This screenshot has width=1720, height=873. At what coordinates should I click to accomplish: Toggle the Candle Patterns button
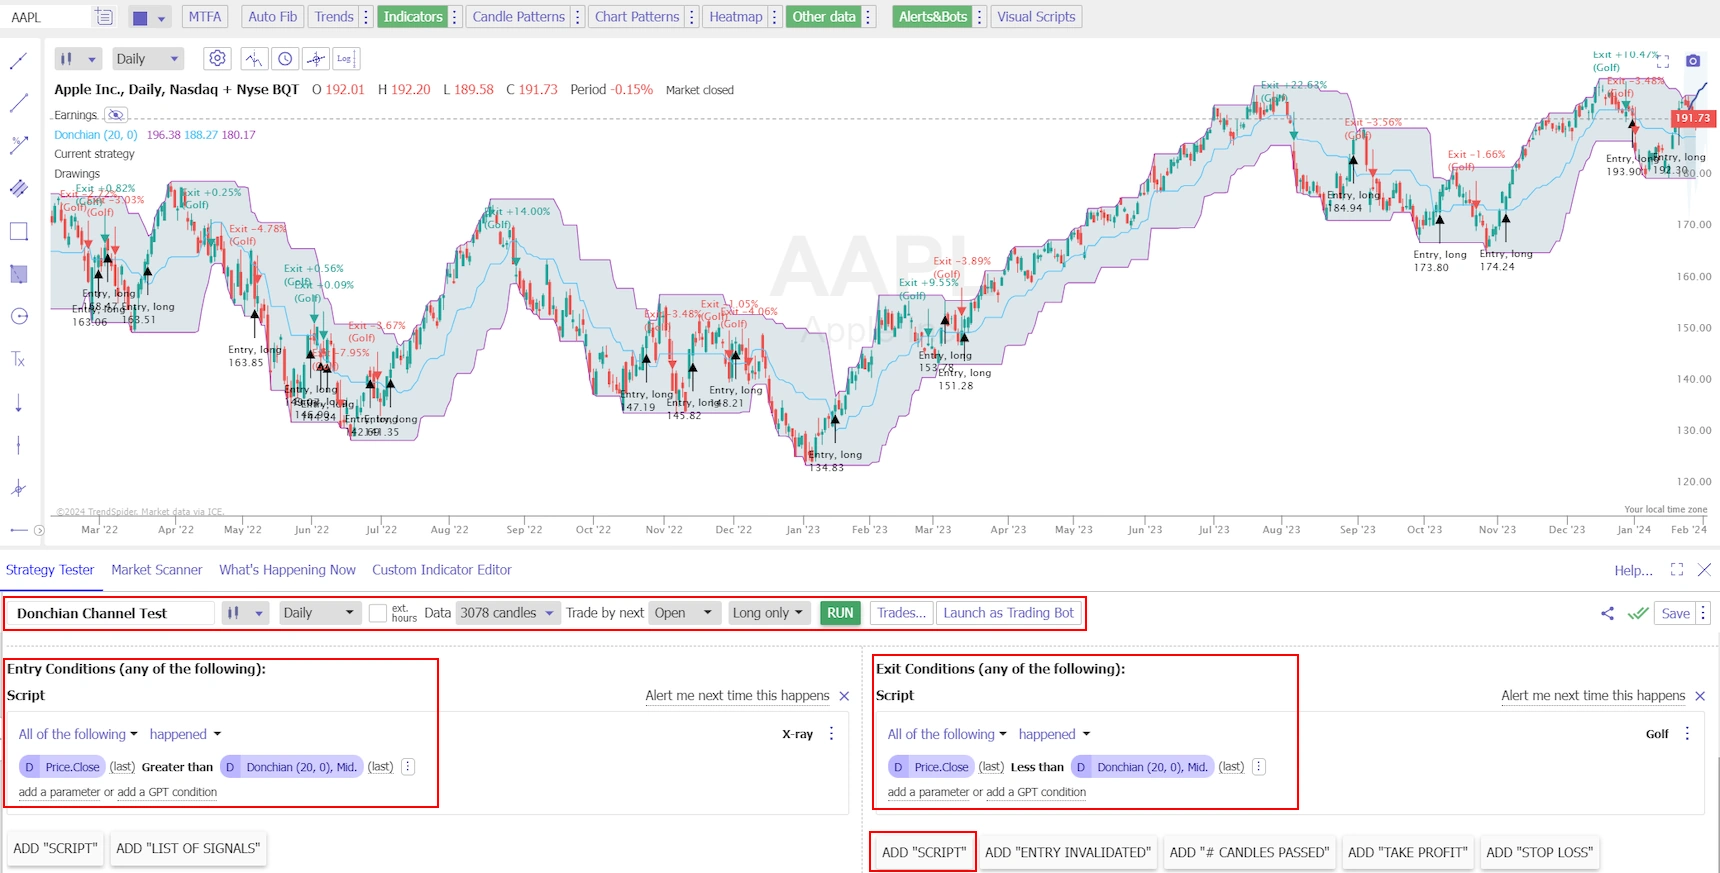(x=518, y=17)
